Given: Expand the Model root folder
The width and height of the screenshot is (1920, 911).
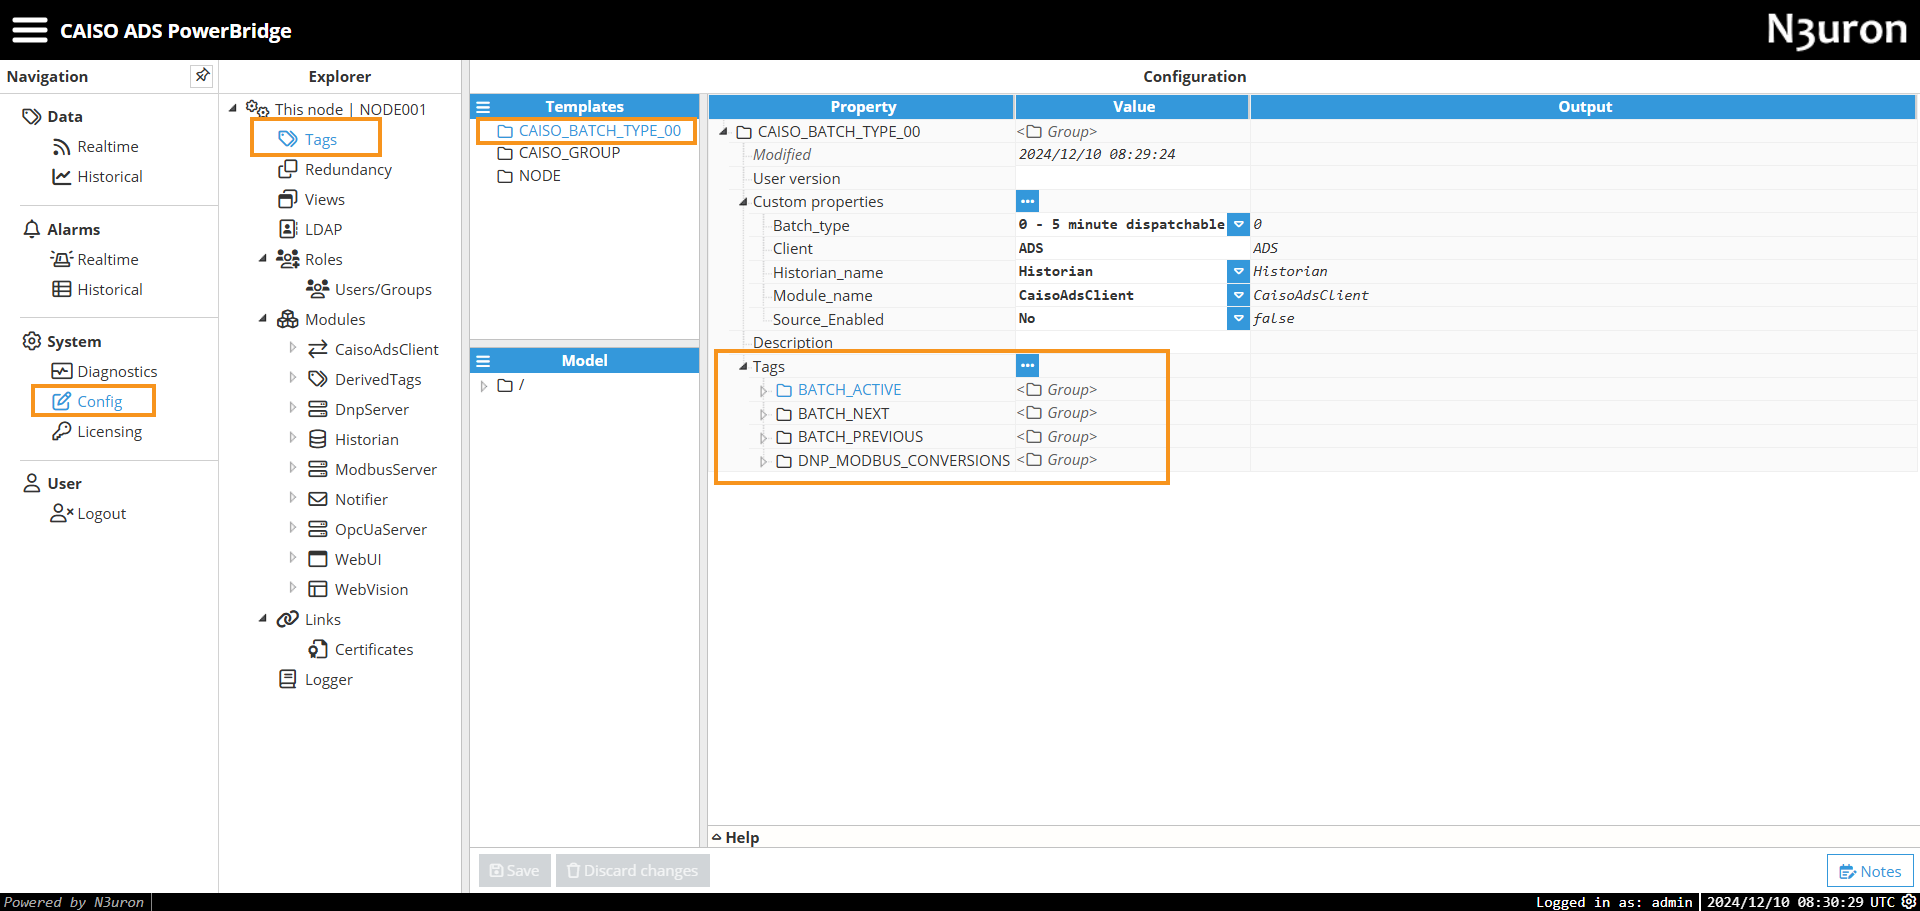Looking at the screenshot, I should click(x=483, y=386).
